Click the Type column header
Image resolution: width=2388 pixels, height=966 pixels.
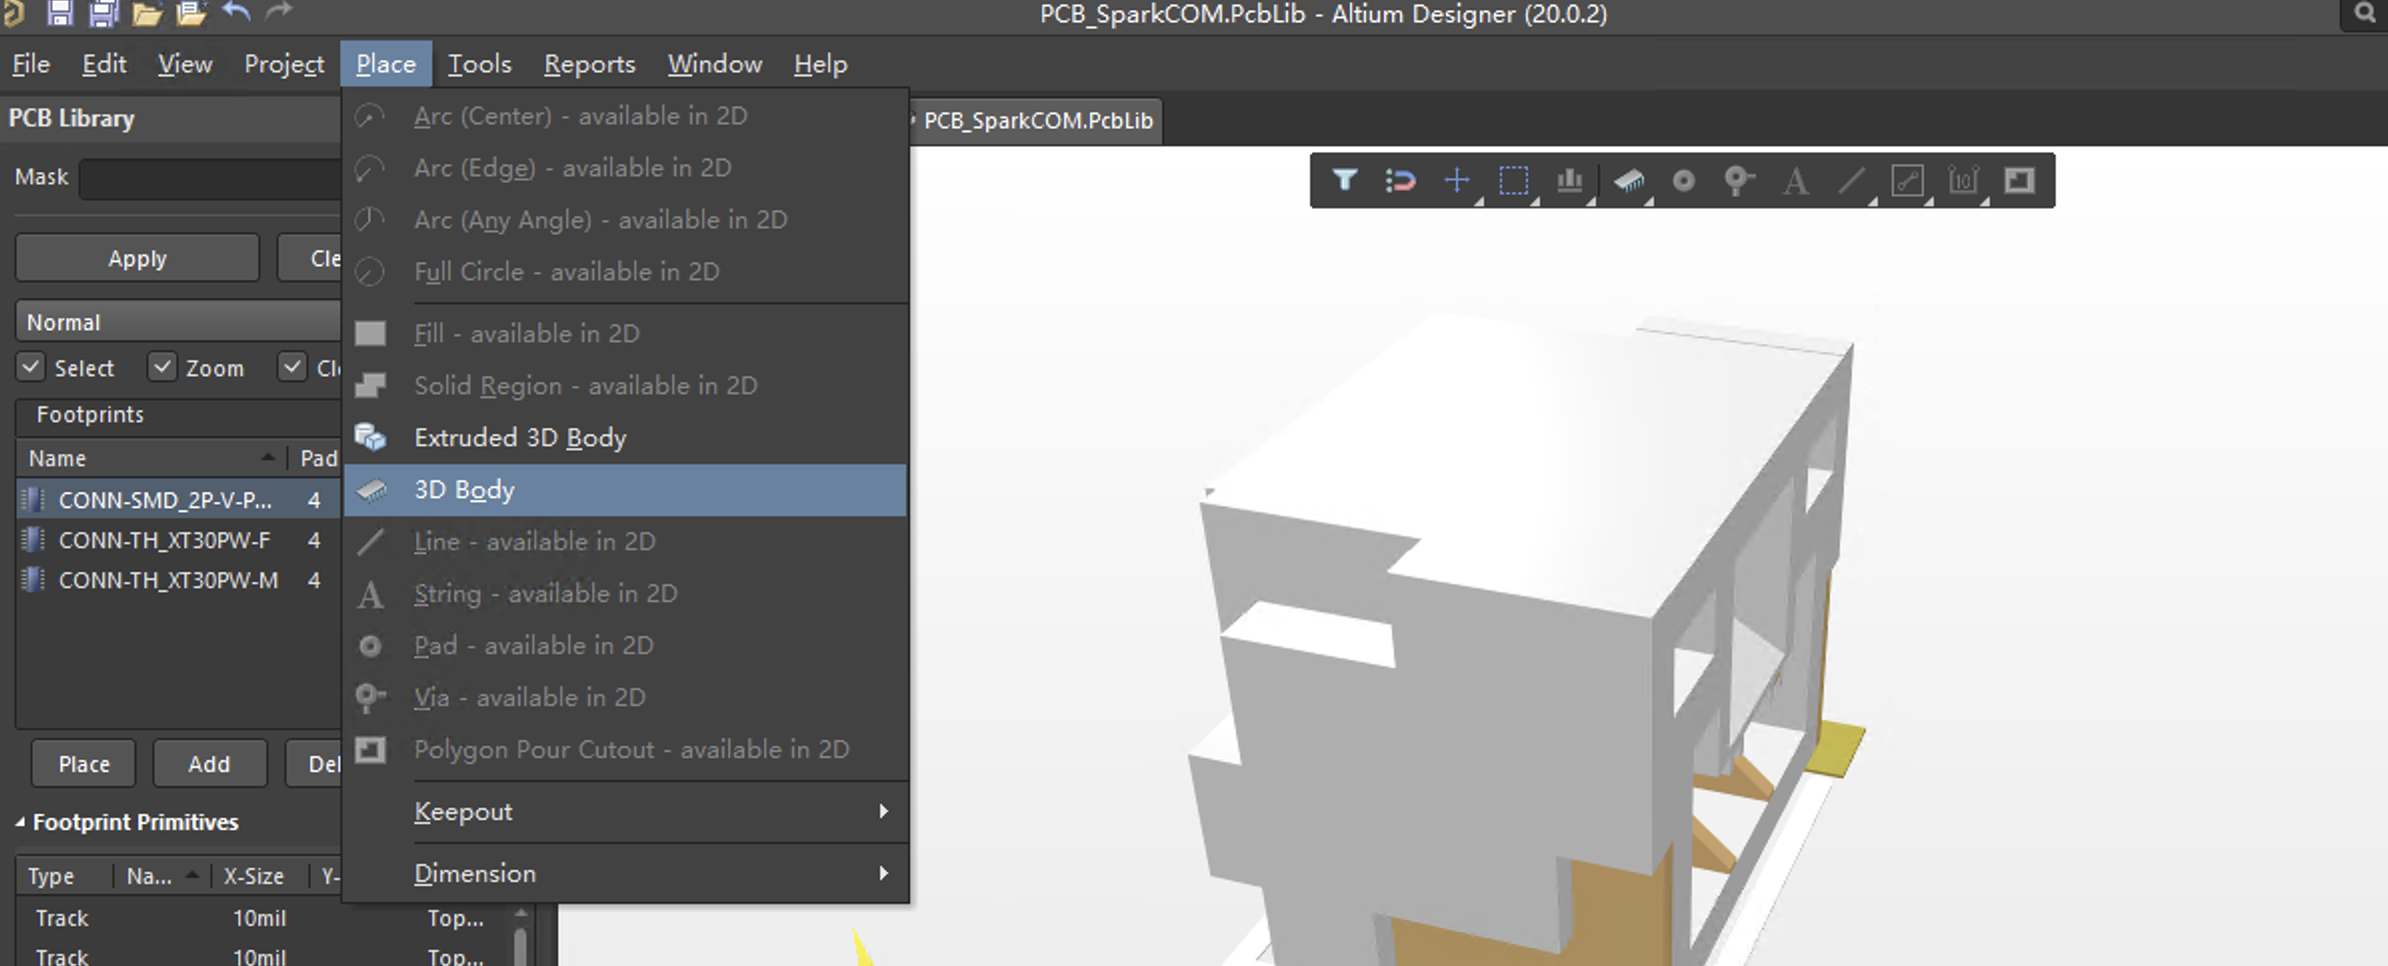pos(66,876)
